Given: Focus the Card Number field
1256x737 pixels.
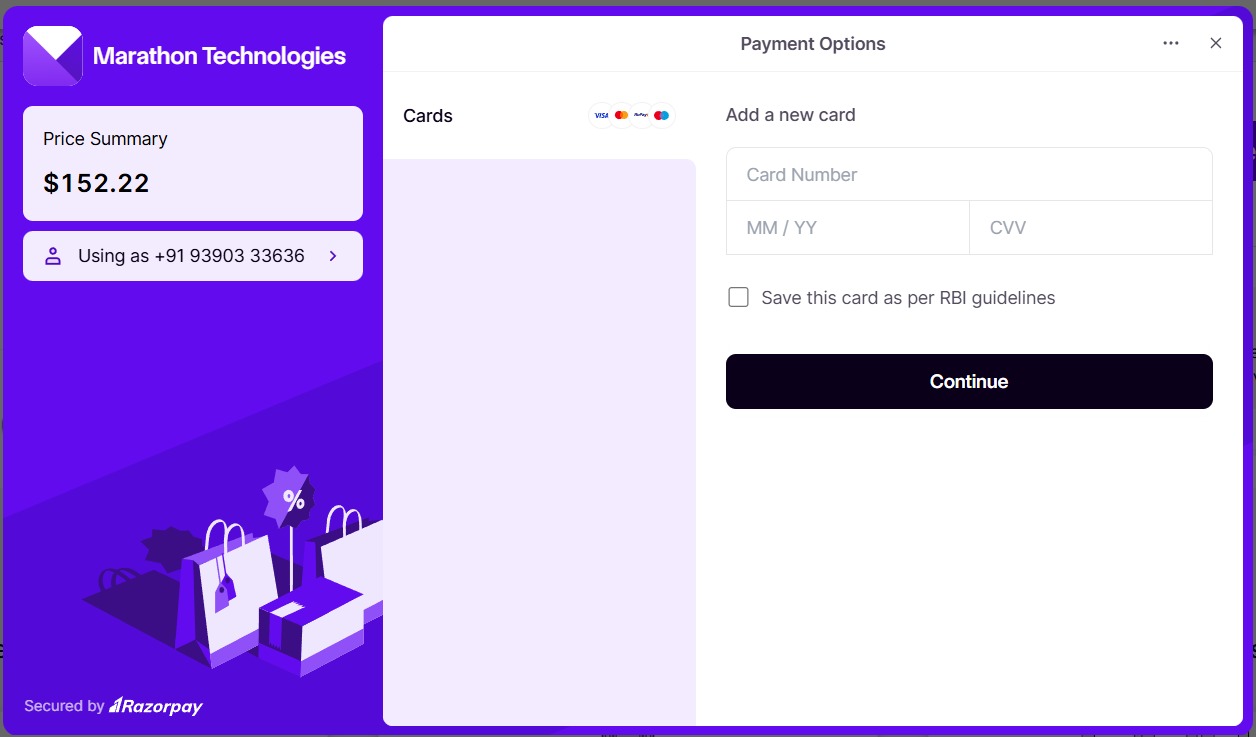Looking at the screenshot, I should pos(969,174).
